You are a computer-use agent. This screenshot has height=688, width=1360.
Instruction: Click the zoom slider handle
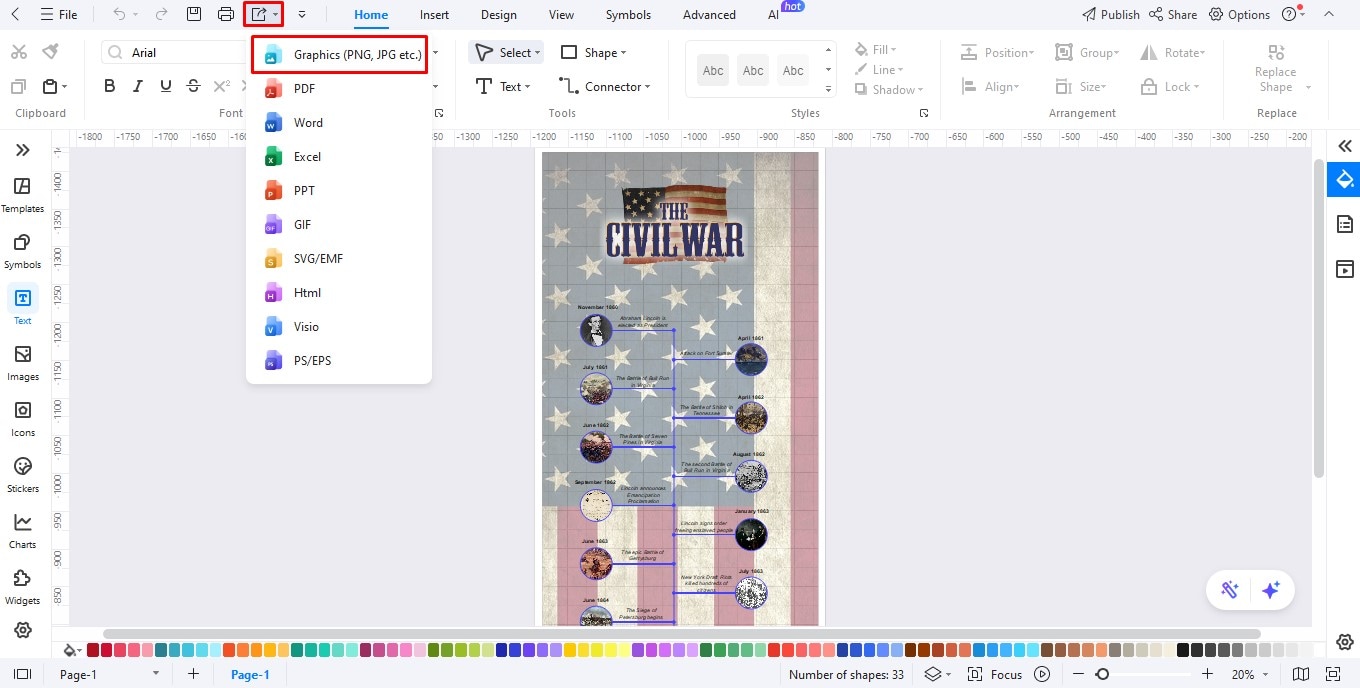[1103, 675]
